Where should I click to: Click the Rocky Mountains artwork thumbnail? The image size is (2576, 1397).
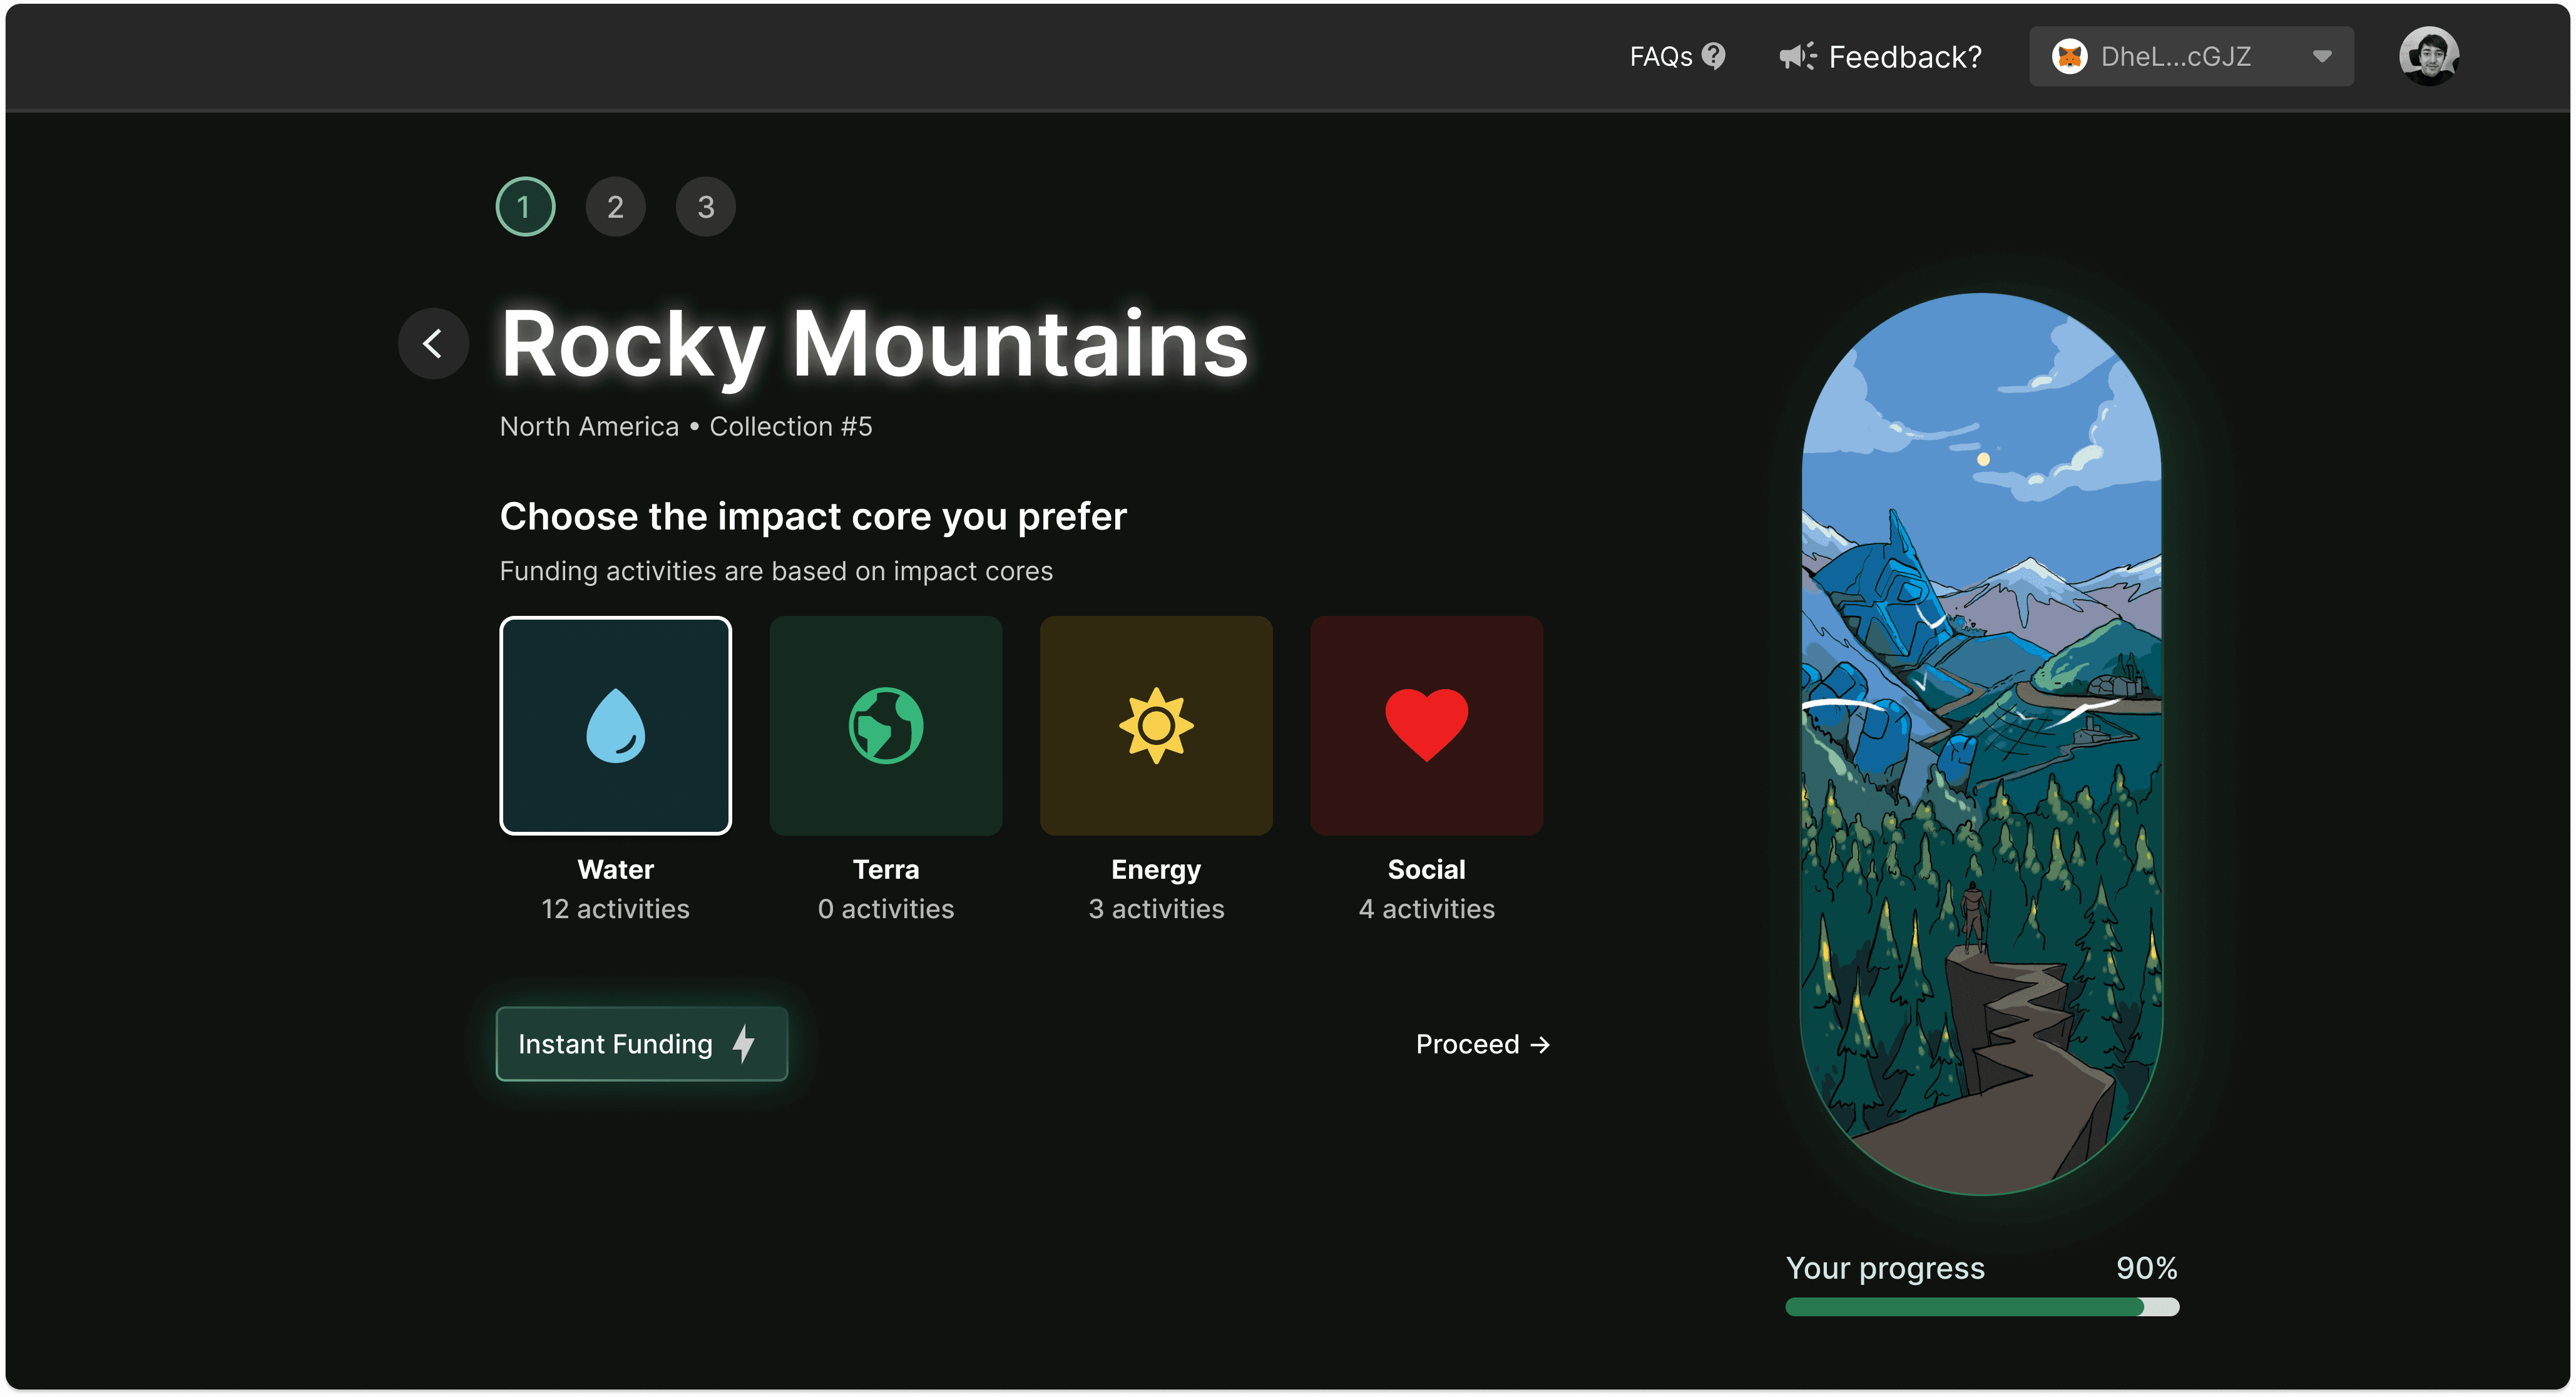pos(1981,743)
